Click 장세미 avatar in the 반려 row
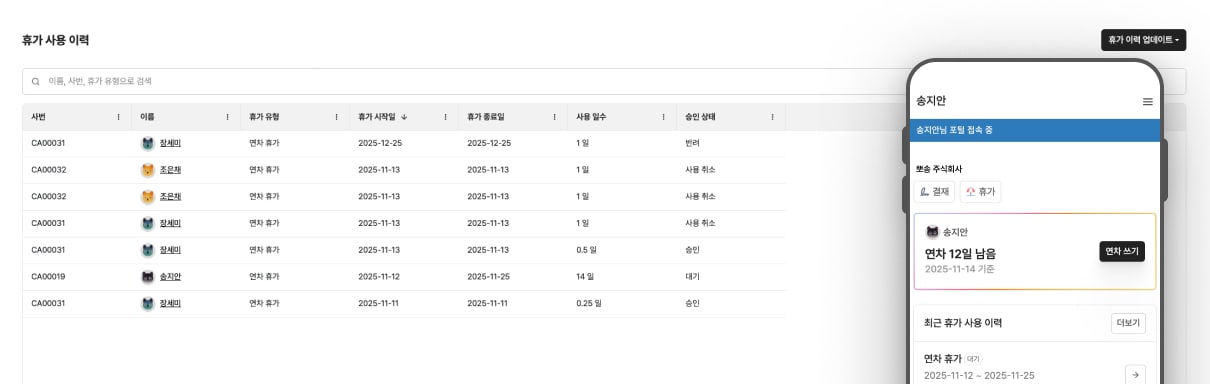Image resolution: width=1210 pixels, height=384 pixels. point(148,143)
